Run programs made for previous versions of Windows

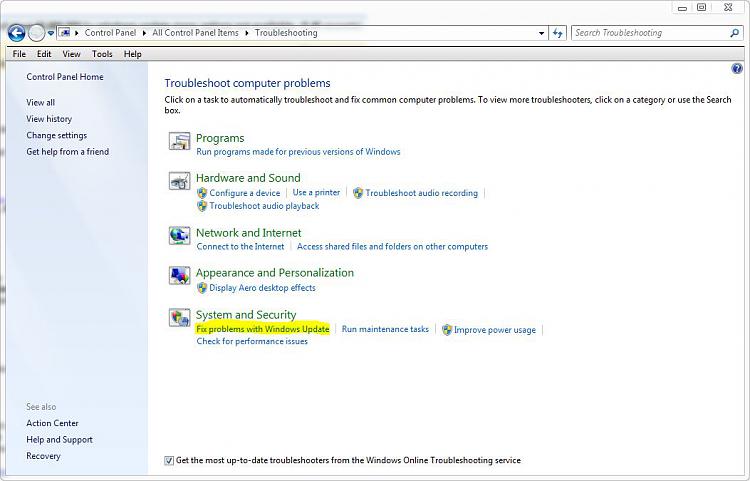[x=298, y=152]
